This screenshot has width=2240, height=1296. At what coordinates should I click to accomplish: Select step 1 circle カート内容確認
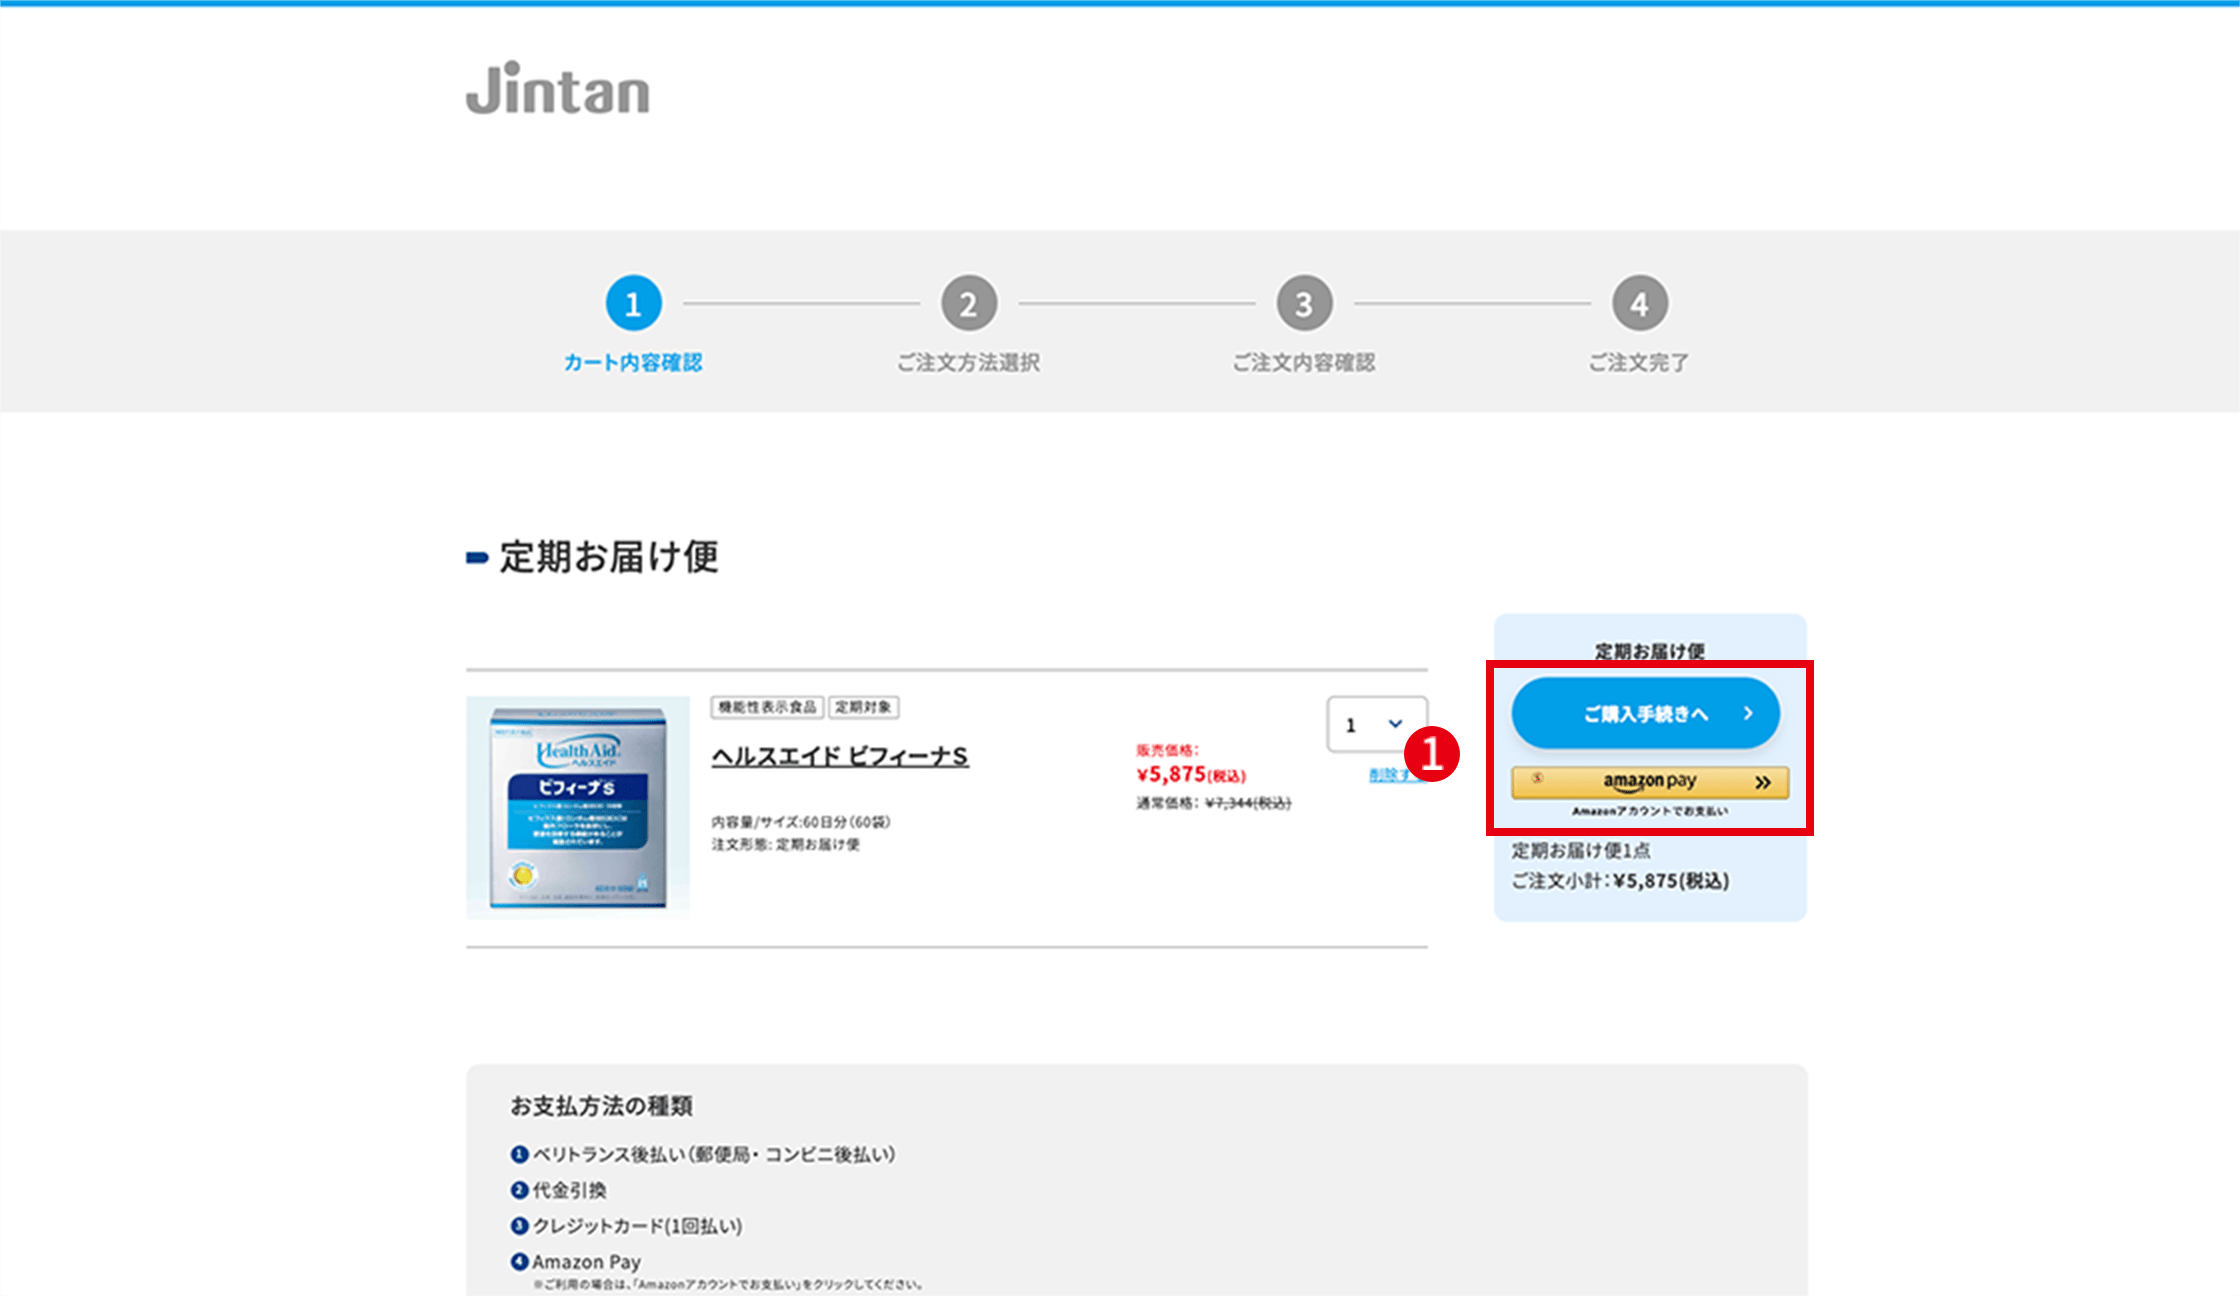tap(633, 303)
